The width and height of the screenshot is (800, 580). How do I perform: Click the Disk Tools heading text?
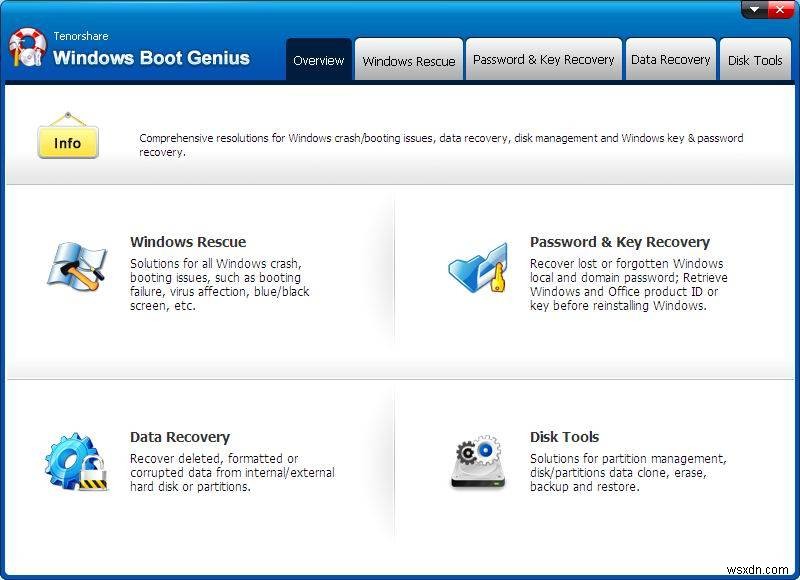(565, 437)
